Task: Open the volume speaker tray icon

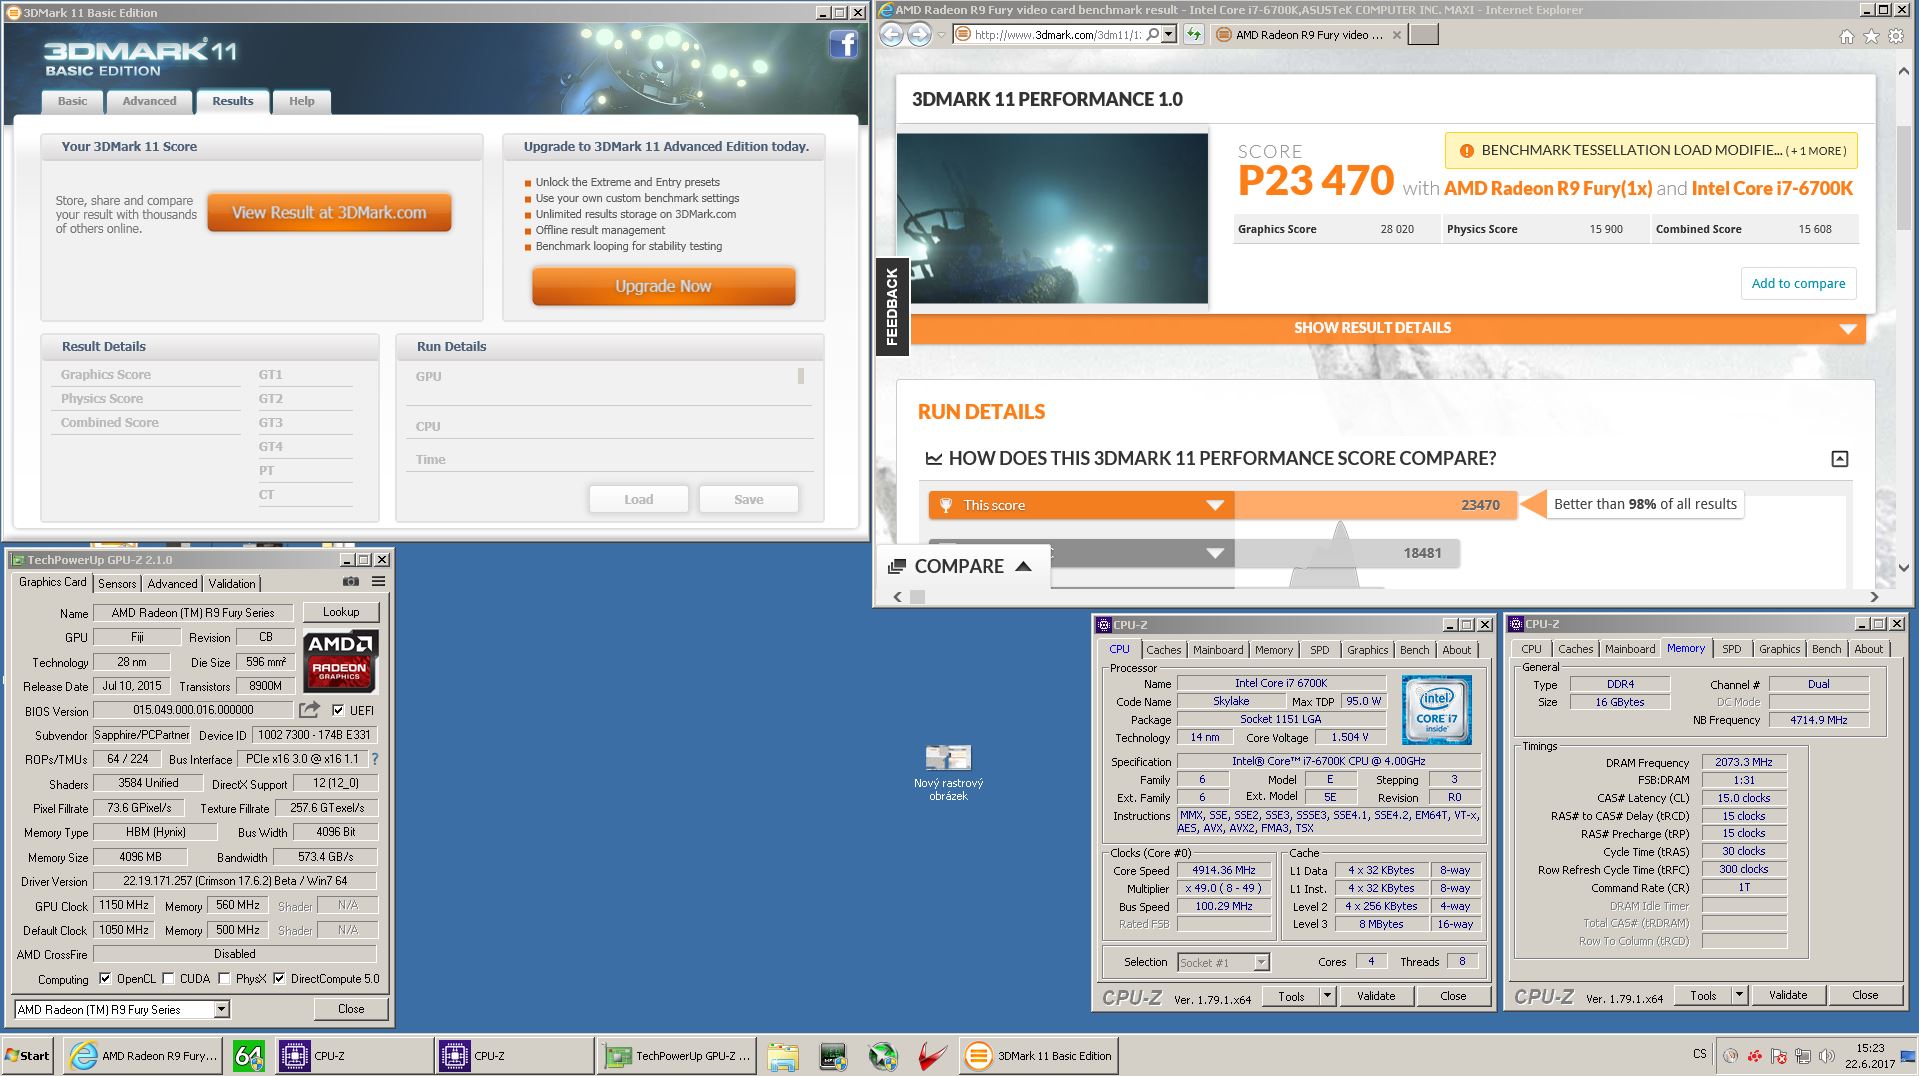Action: (1827, 1055)
